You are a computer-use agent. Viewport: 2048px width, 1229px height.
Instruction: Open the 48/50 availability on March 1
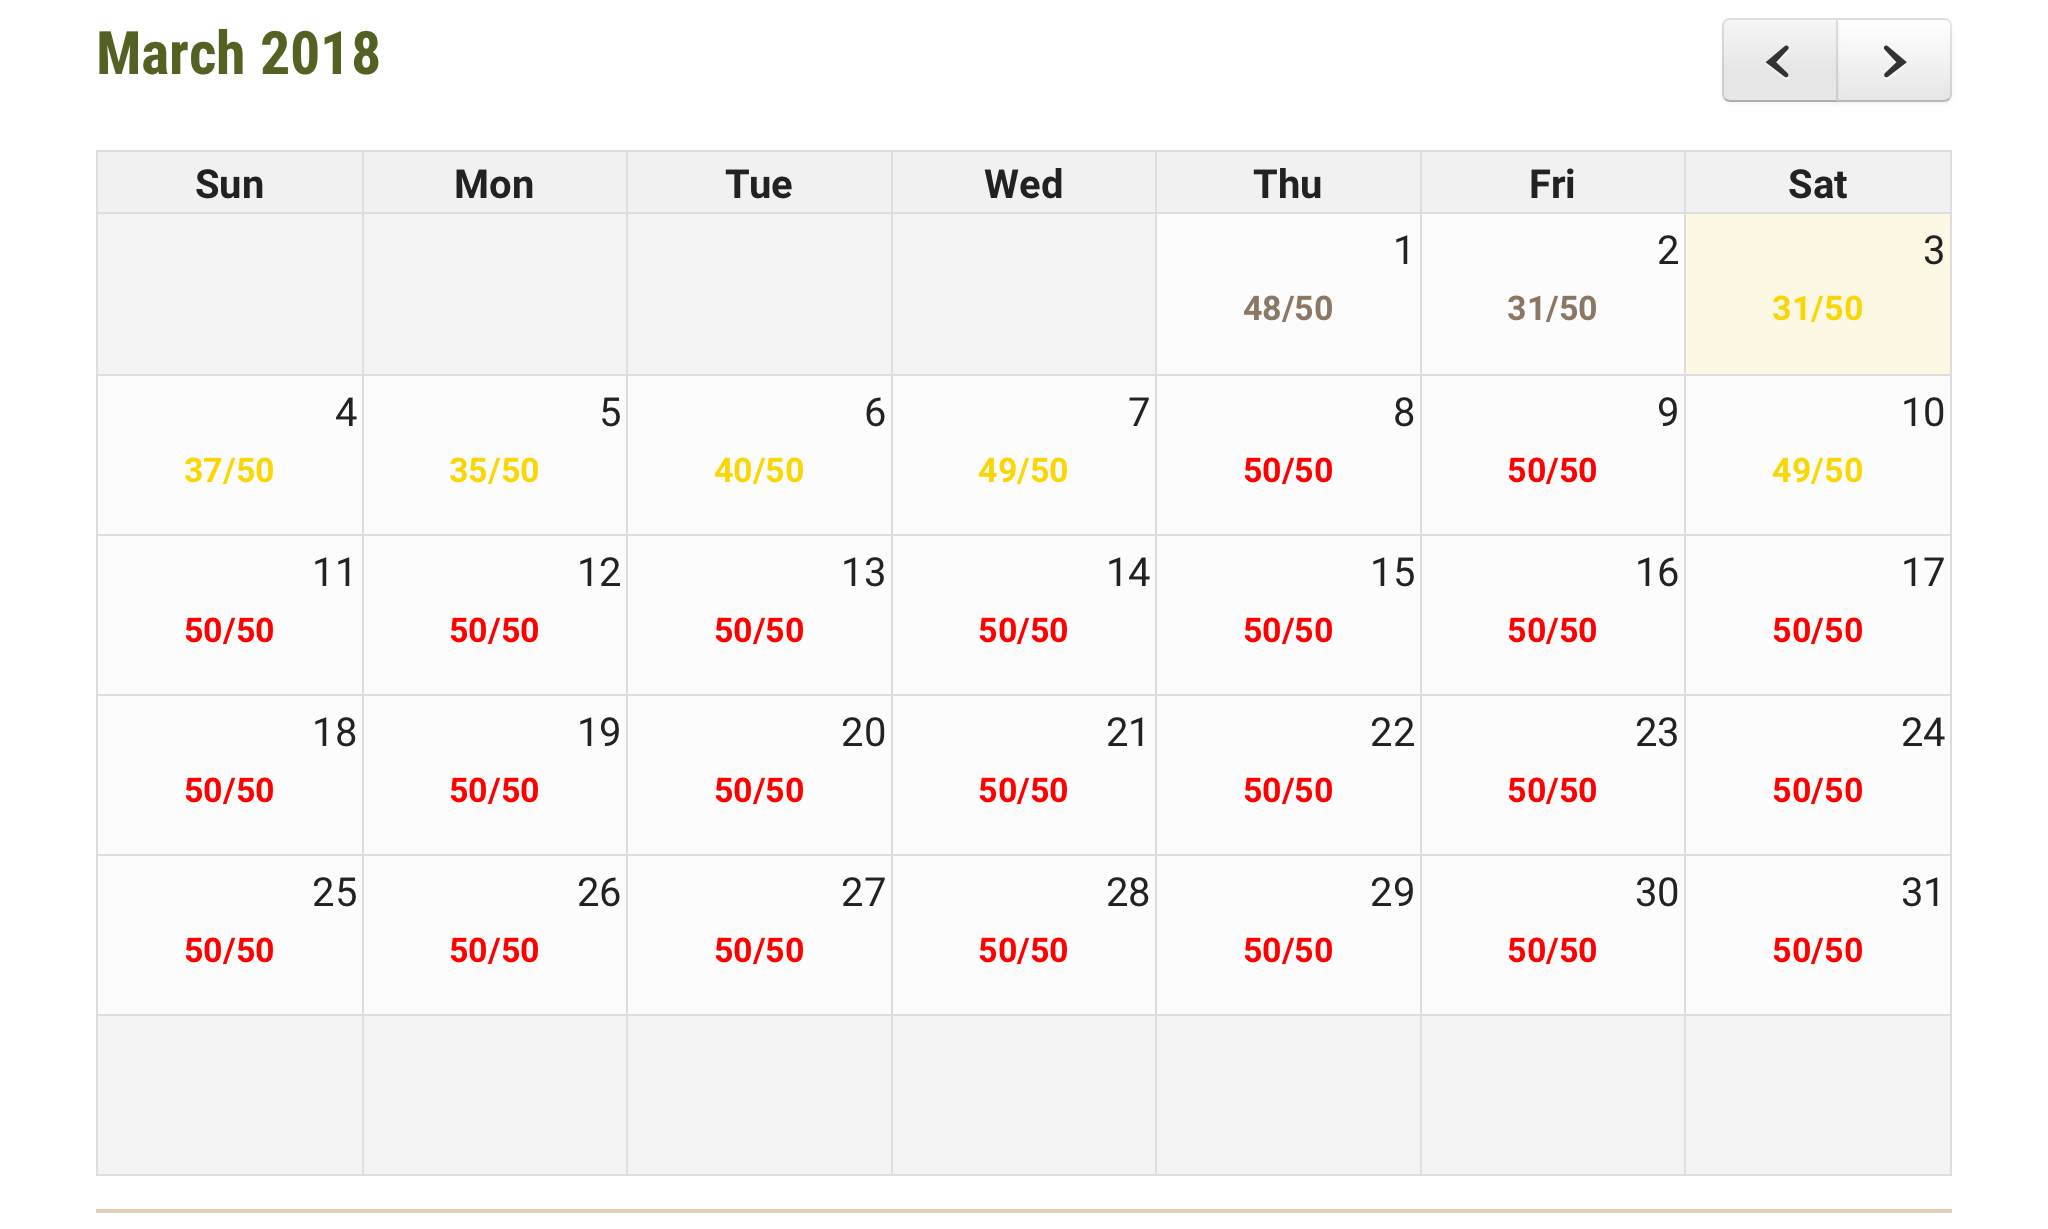click(1288, 309)
